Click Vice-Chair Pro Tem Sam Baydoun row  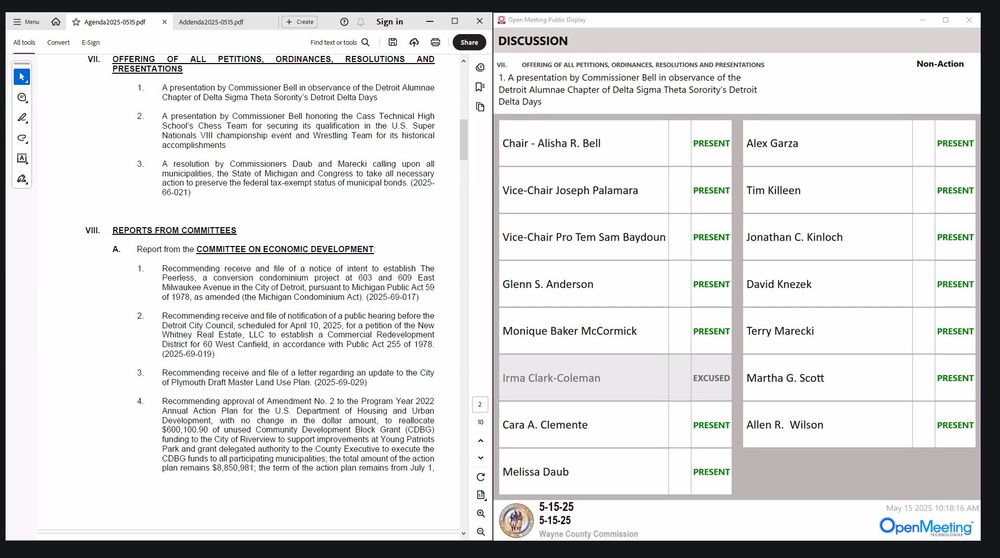click(615, 237)
